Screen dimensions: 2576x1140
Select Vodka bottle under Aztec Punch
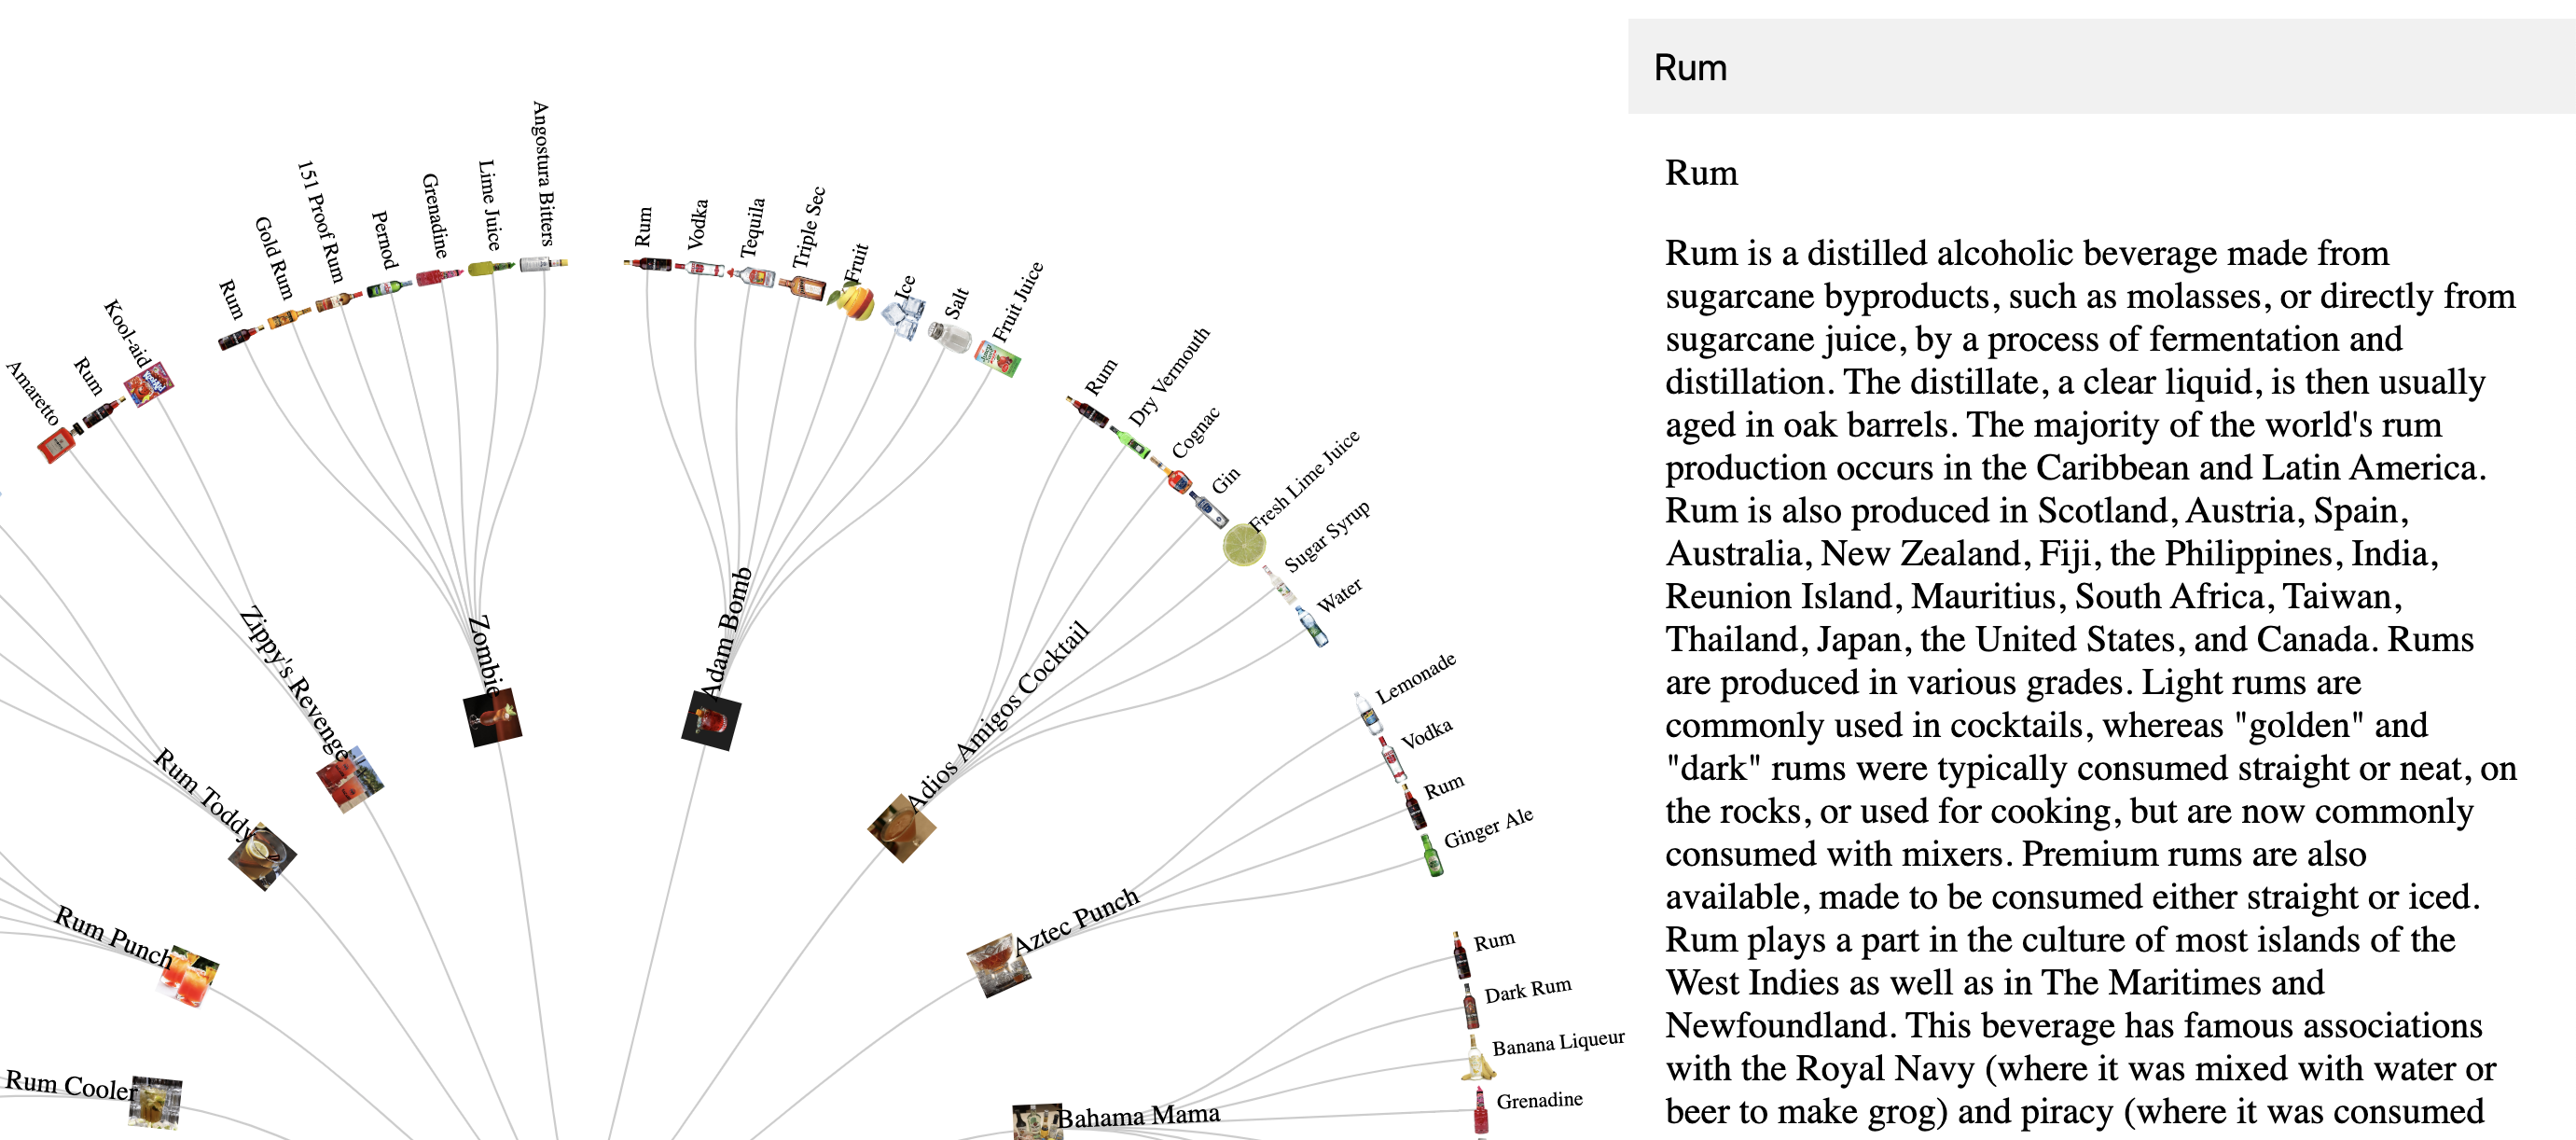(x=1393, y=759)
